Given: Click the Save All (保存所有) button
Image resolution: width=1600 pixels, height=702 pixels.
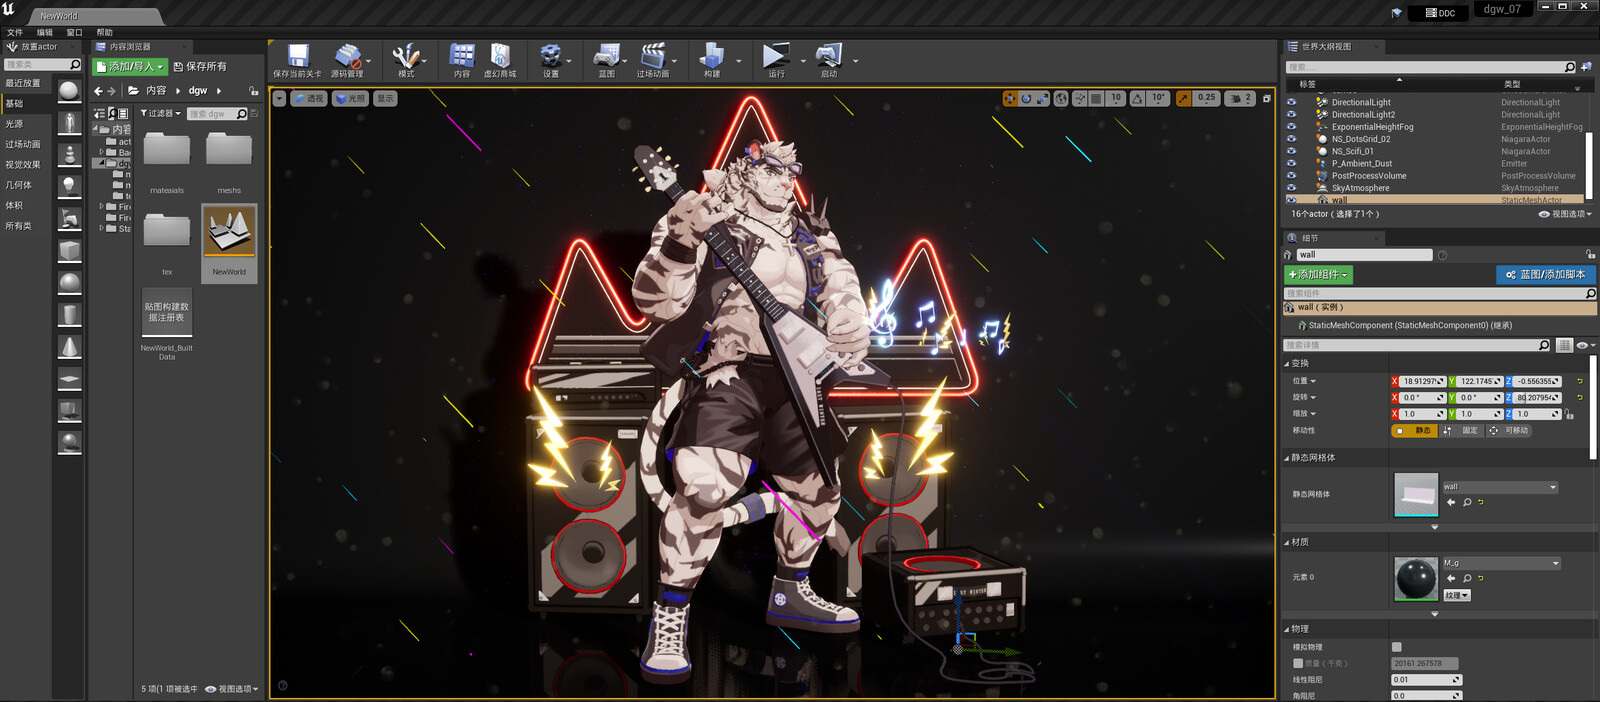Looking at the screenshot, I should (x=200, y=66).
